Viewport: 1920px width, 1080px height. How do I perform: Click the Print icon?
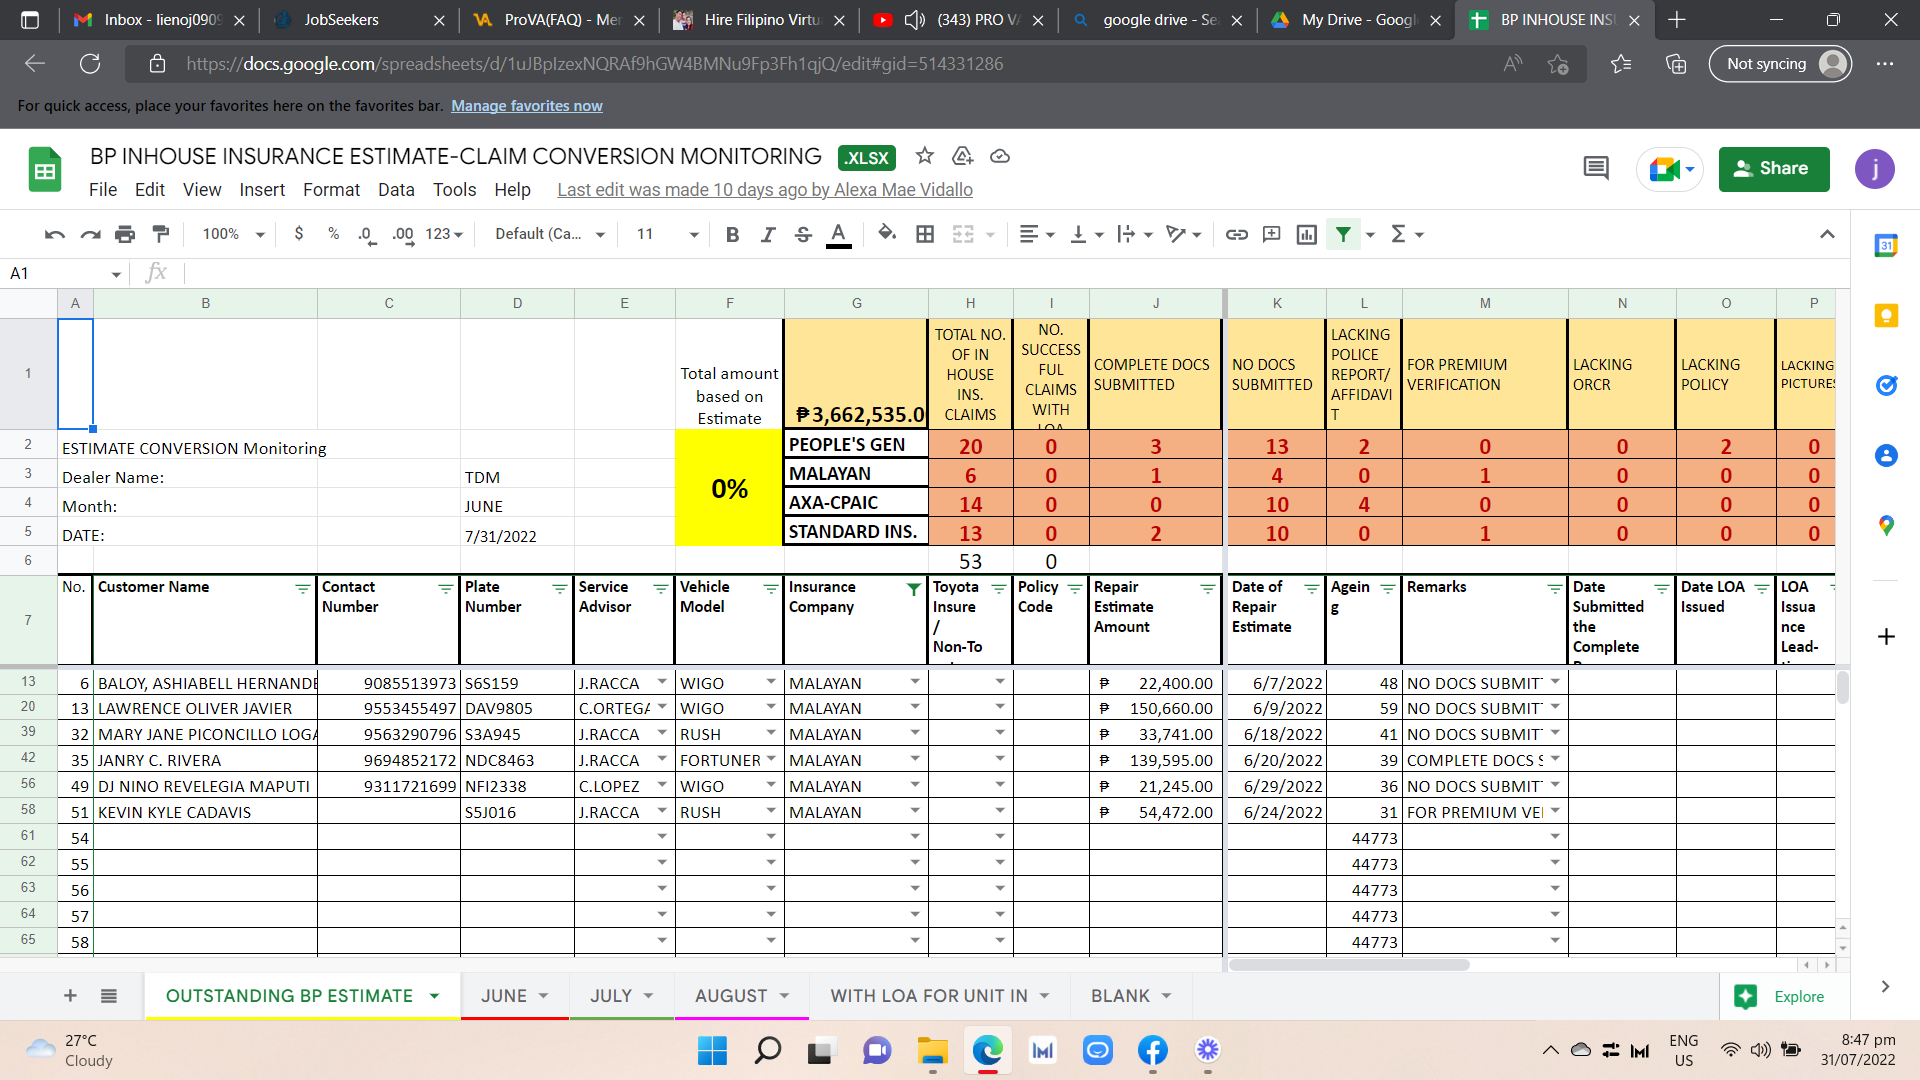click(x=125, y=234)
